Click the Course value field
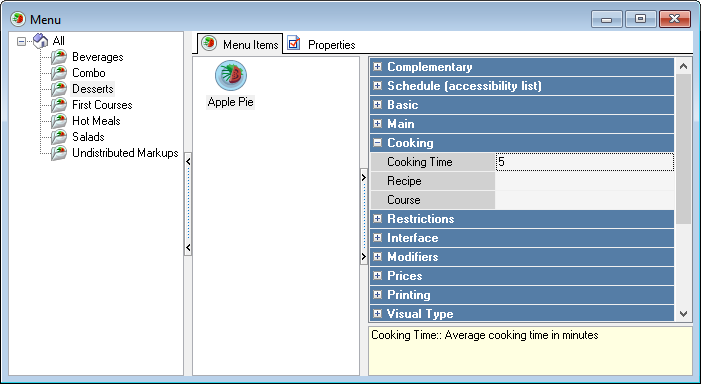This screenshot has width=701, height=384. click(x=584, y=200)
